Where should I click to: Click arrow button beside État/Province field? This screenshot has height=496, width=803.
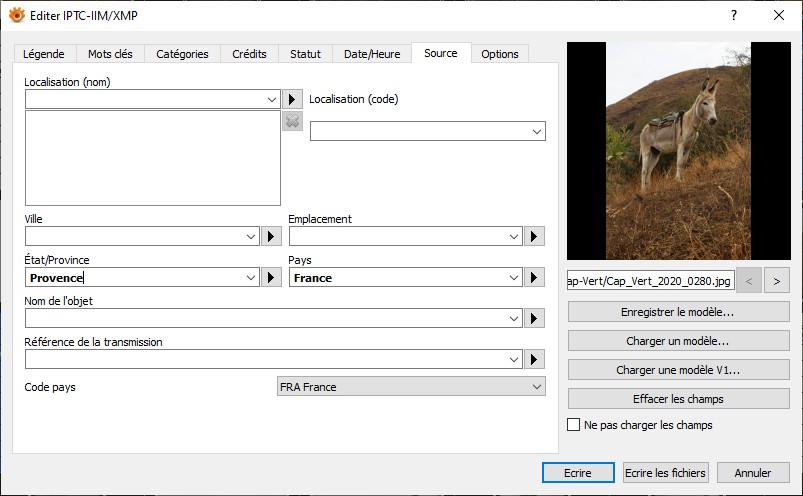tap(271, 278)
